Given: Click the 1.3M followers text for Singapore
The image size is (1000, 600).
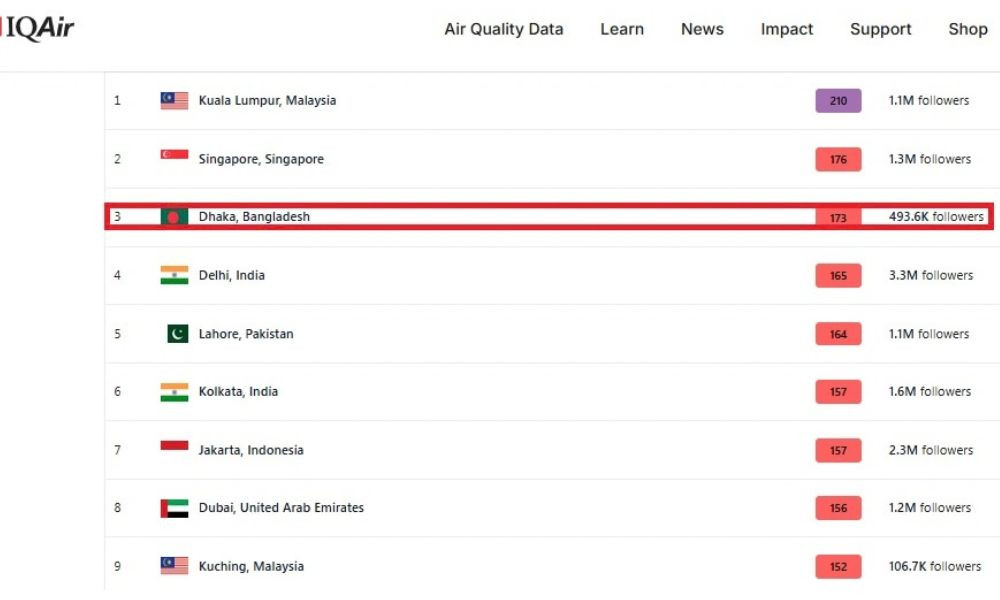Looking at the screenshot, I should click(x=929, y=159).
